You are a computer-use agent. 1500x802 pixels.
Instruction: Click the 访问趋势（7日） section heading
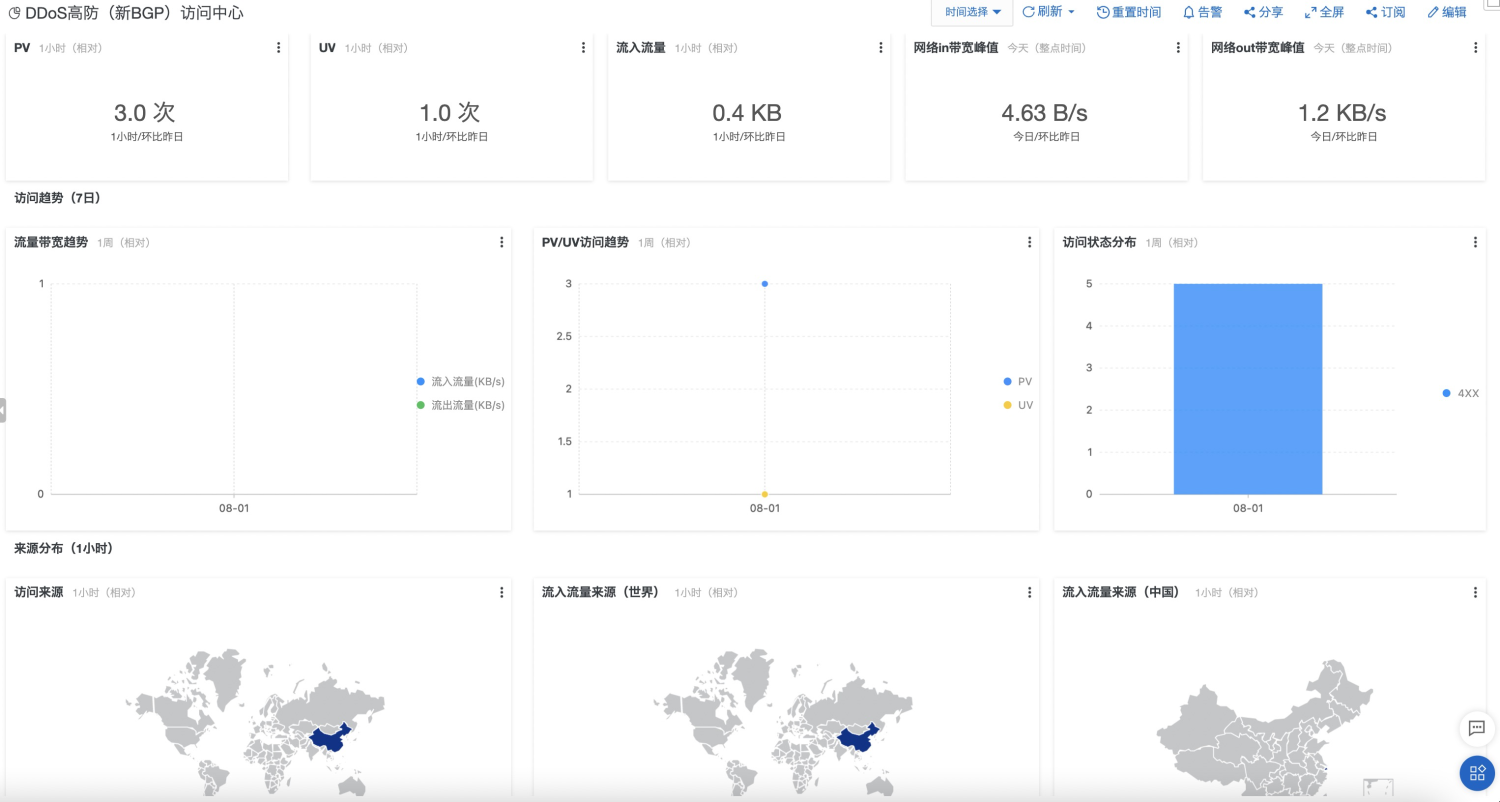[x=57, y=198]
